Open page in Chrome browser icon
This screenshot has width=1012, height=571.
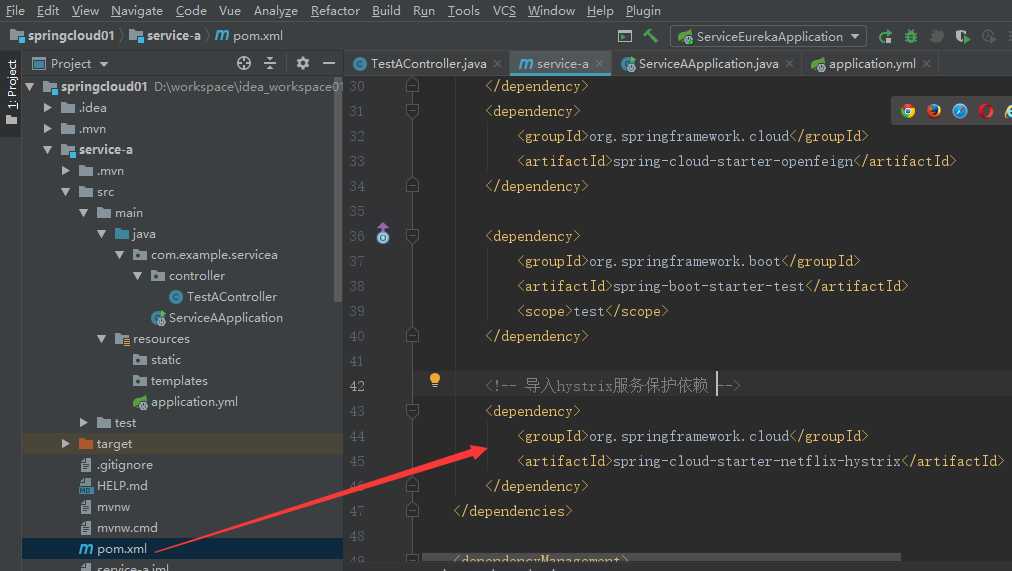(x=908, y=111)
